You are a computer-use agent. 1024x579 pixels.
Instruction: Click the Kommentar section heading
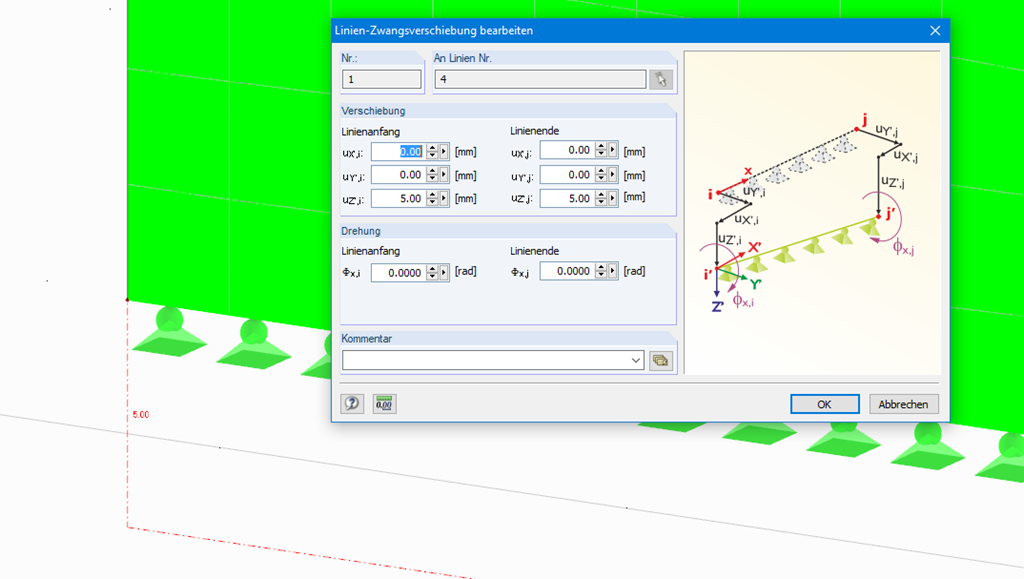pos(366,339)
